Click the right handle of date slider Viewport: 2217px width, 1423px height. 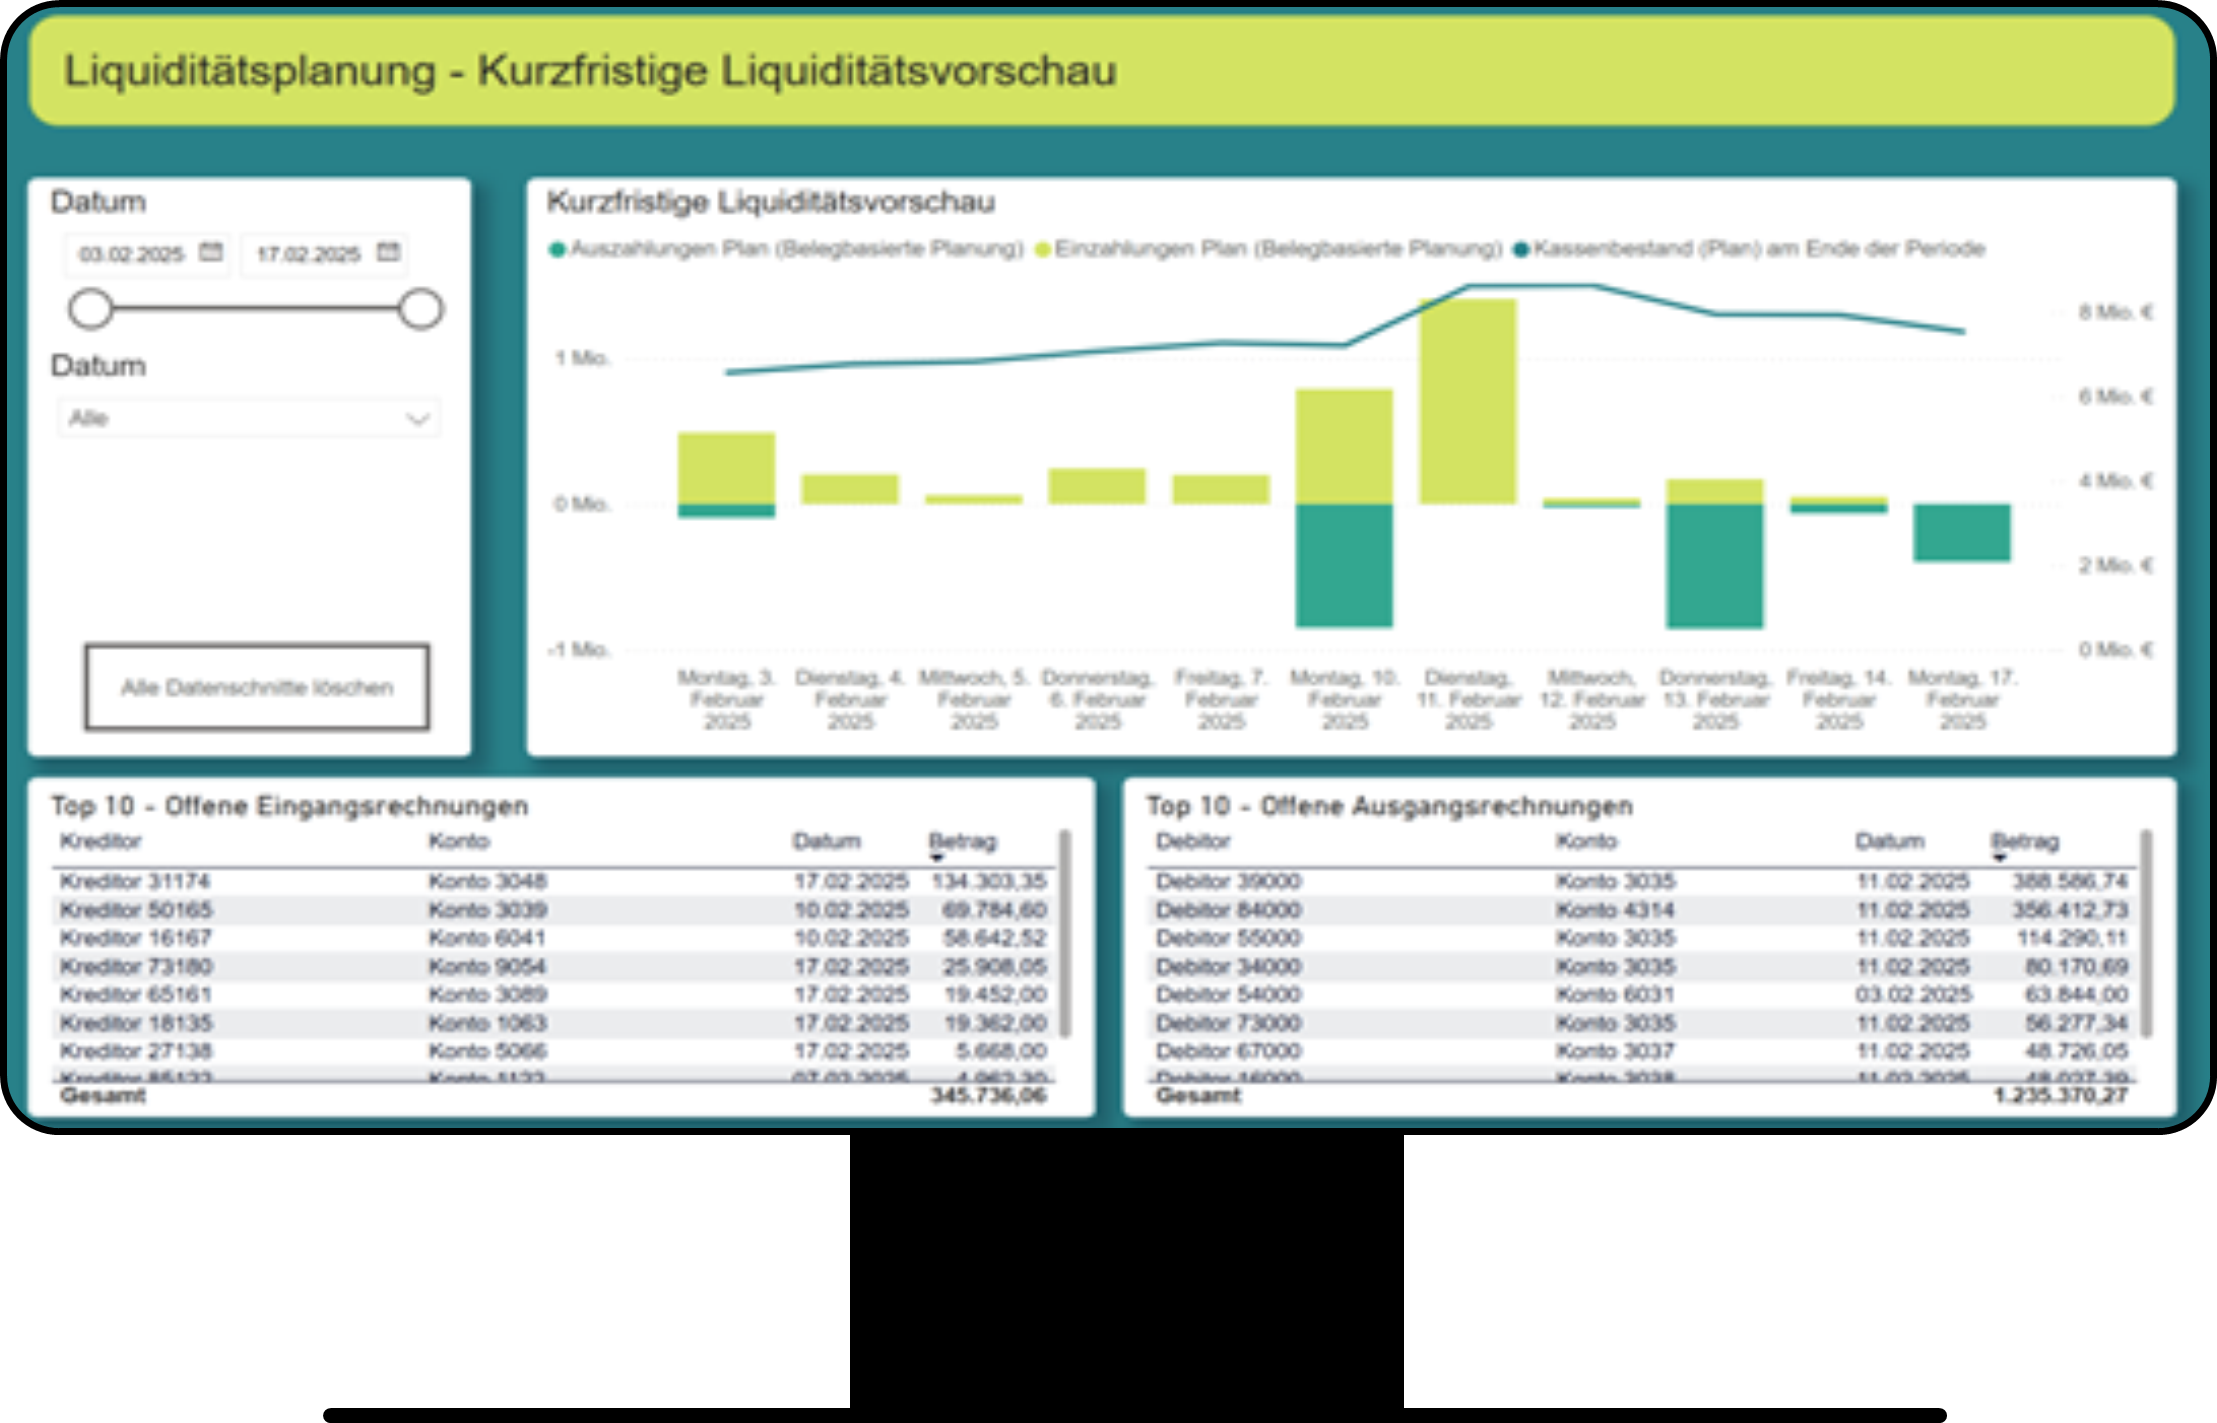(x=420, y=309)
